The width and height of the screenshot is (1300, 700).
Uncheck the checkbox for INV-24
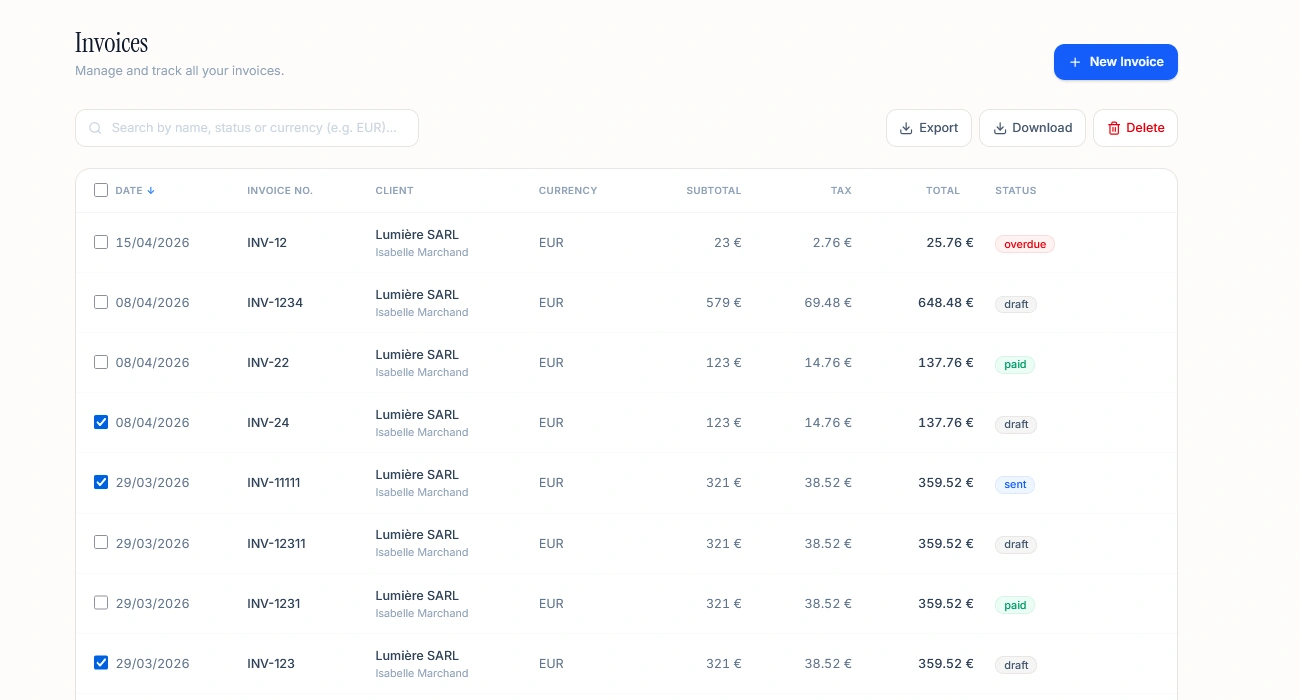101,422
